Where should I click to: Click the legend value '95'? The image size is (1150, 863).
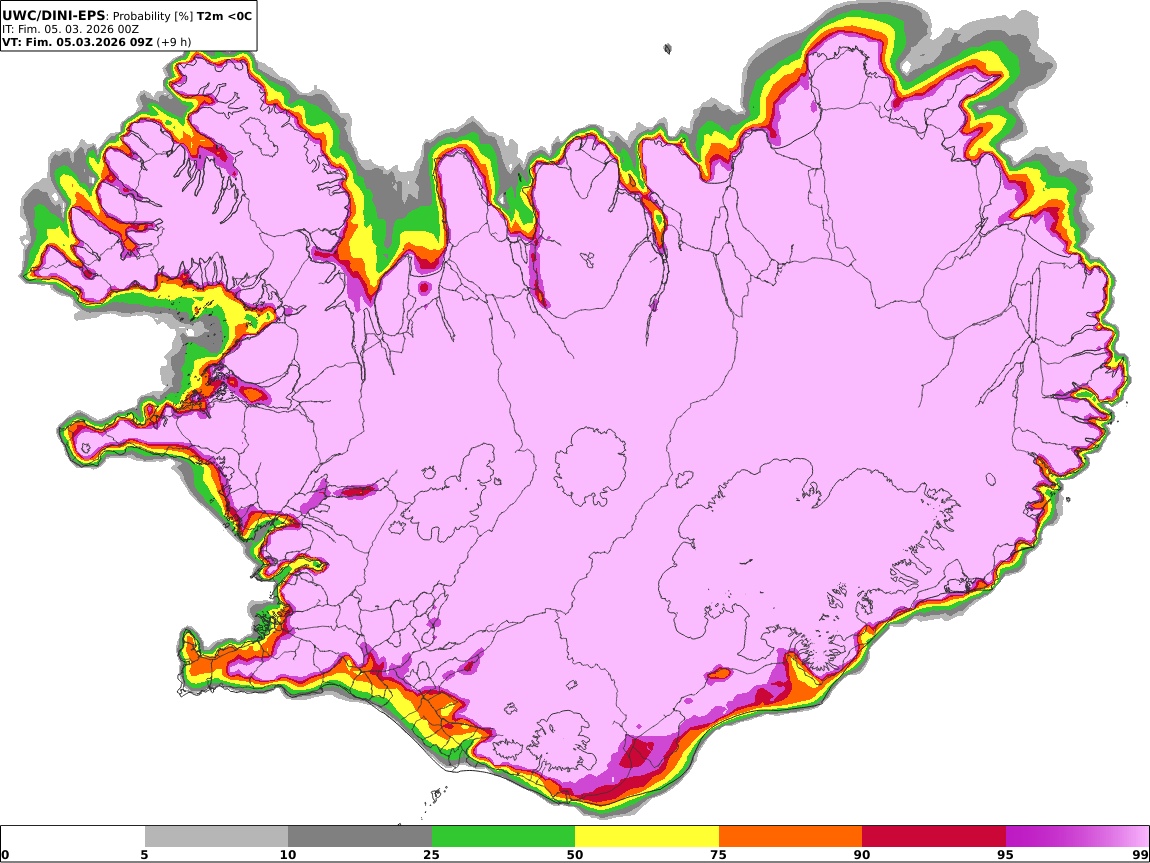point(1006,854)
